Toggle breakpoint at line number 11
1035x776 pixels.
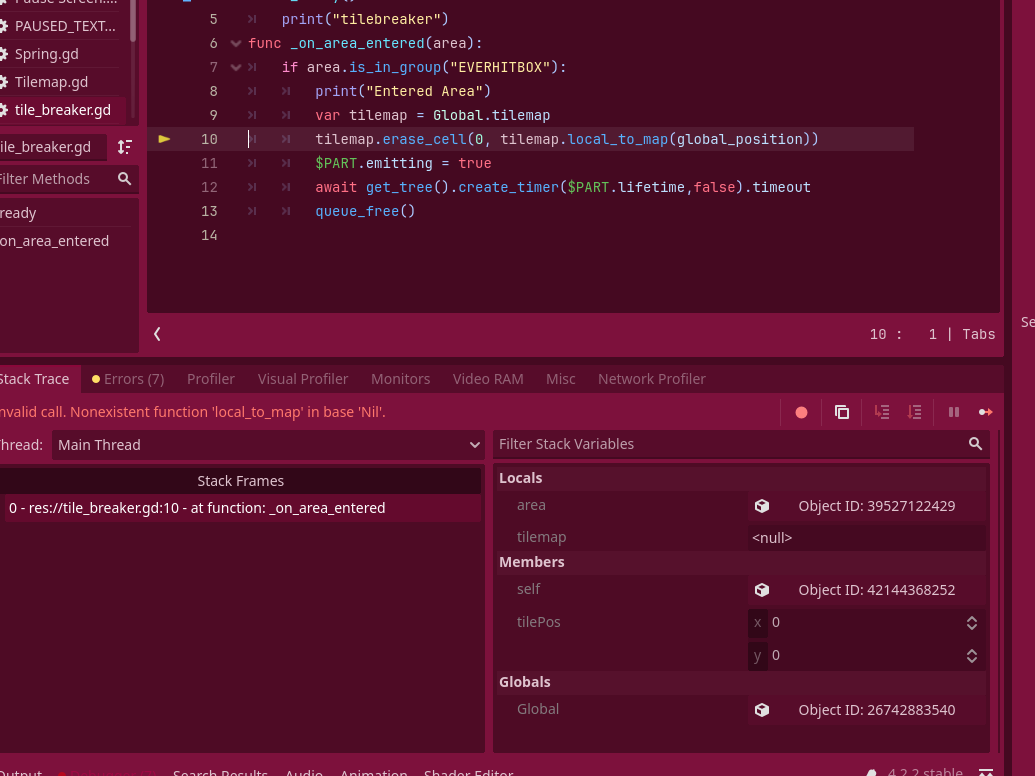tap(209, 163)
